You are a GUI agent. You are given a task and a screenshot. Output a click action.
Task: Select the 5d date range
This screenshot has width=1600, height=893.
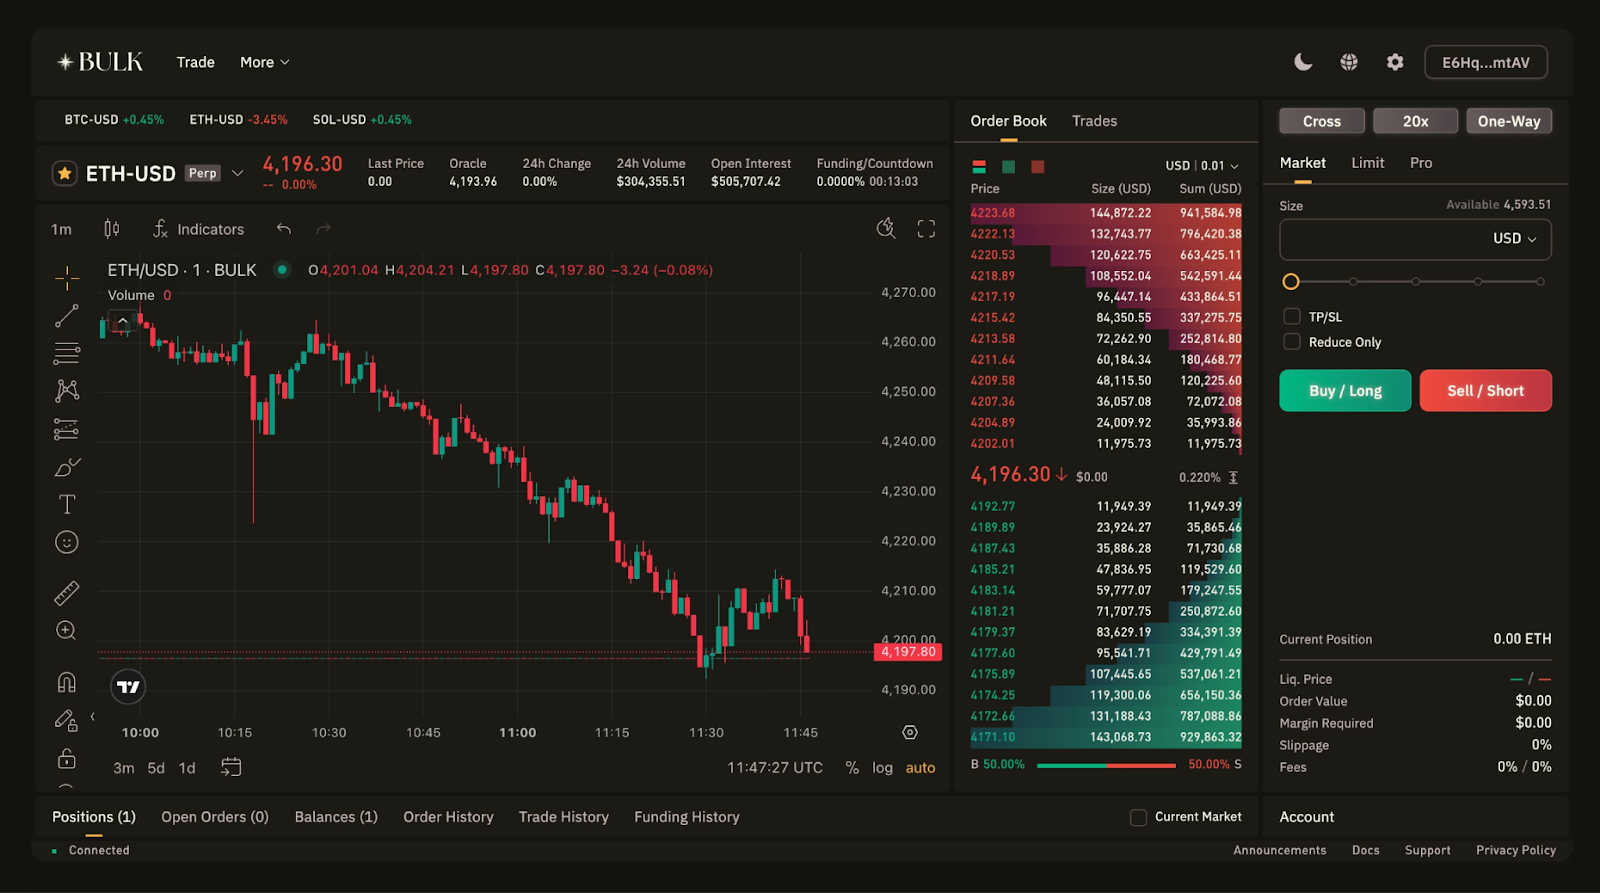pos(156,768)
